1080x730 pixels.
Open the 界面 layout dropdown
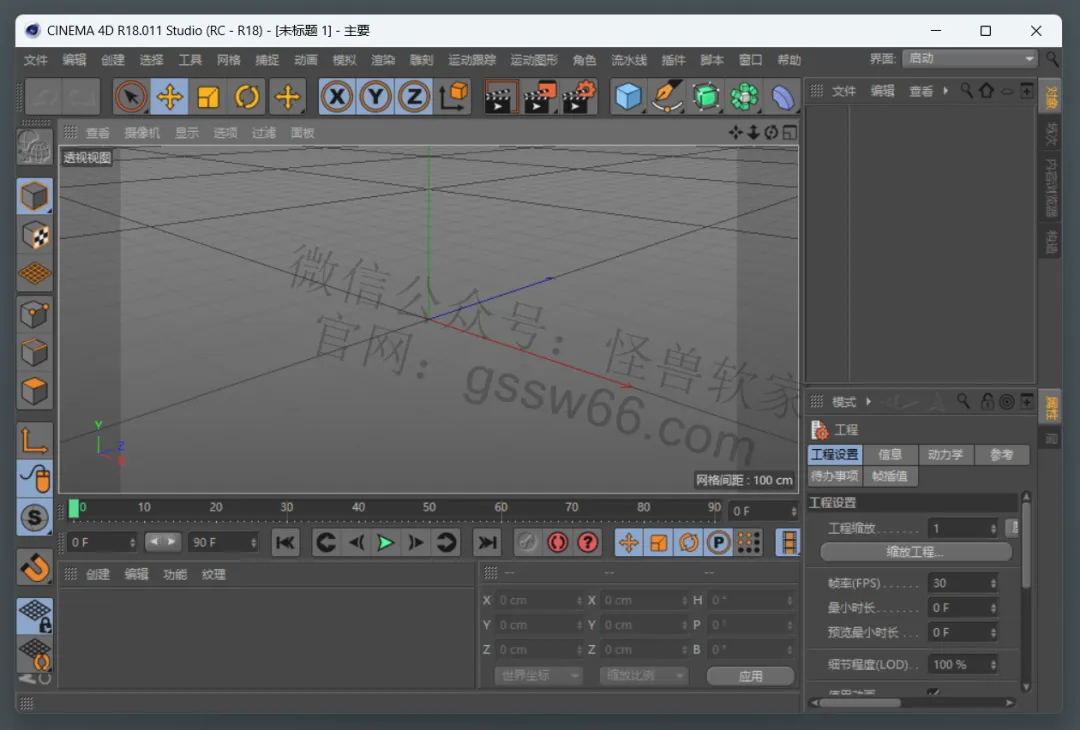click(x=969, y=59)
